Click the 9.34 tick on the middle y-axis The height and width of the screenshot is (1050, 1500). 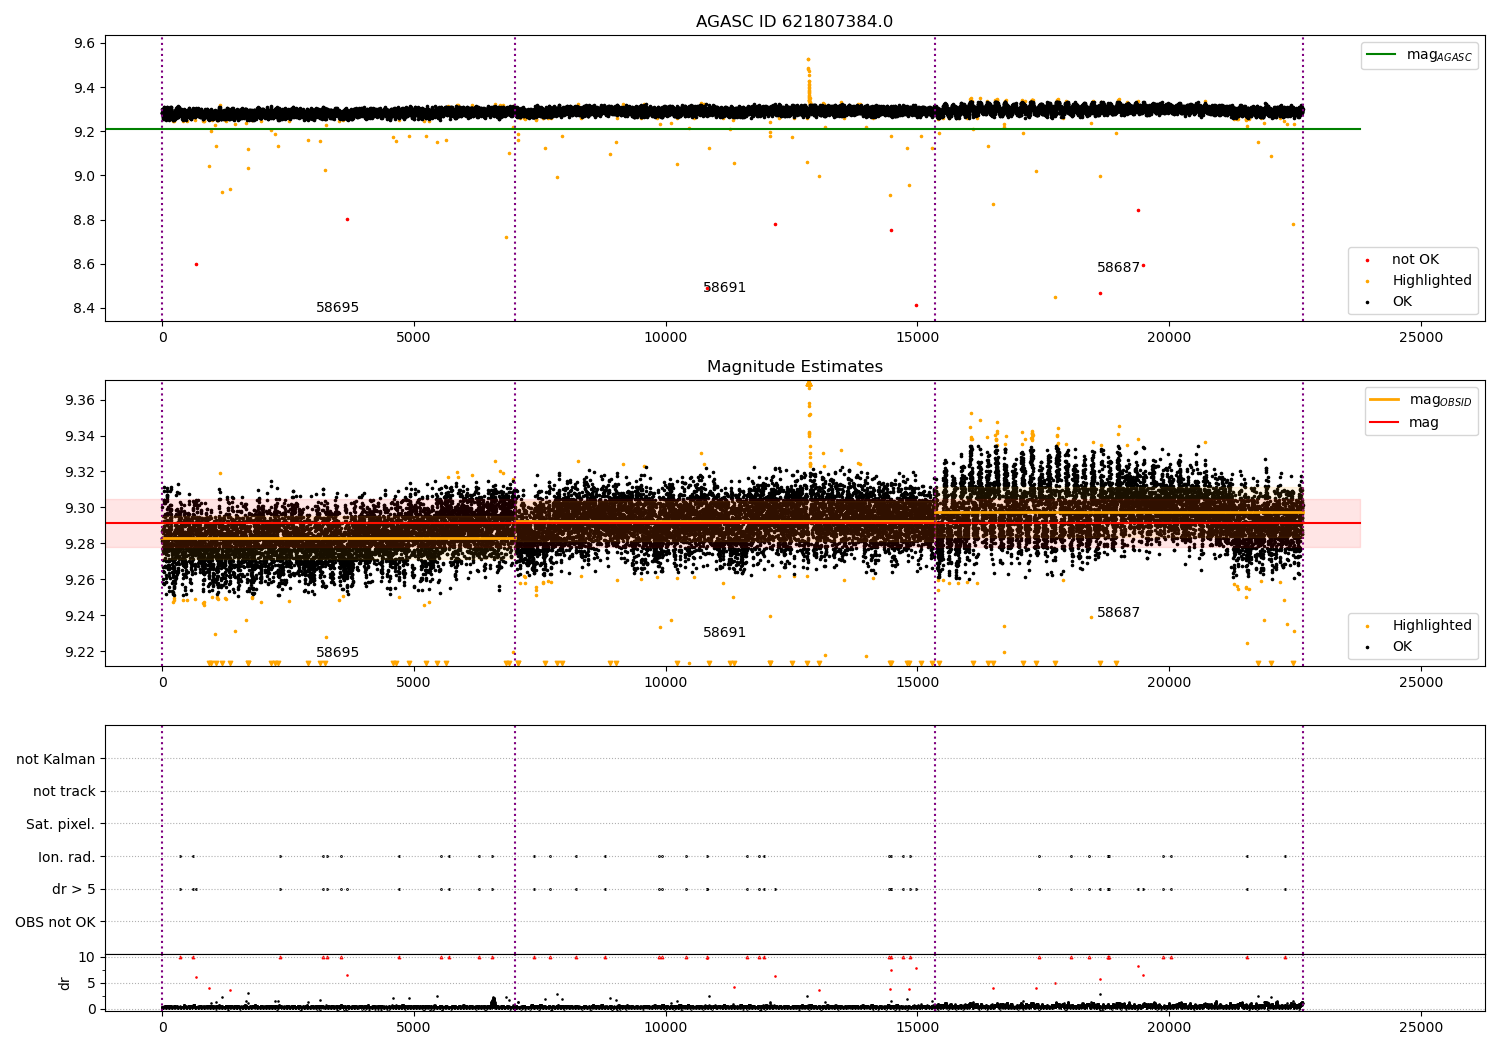pyautogui.click(x=80, y=437)
